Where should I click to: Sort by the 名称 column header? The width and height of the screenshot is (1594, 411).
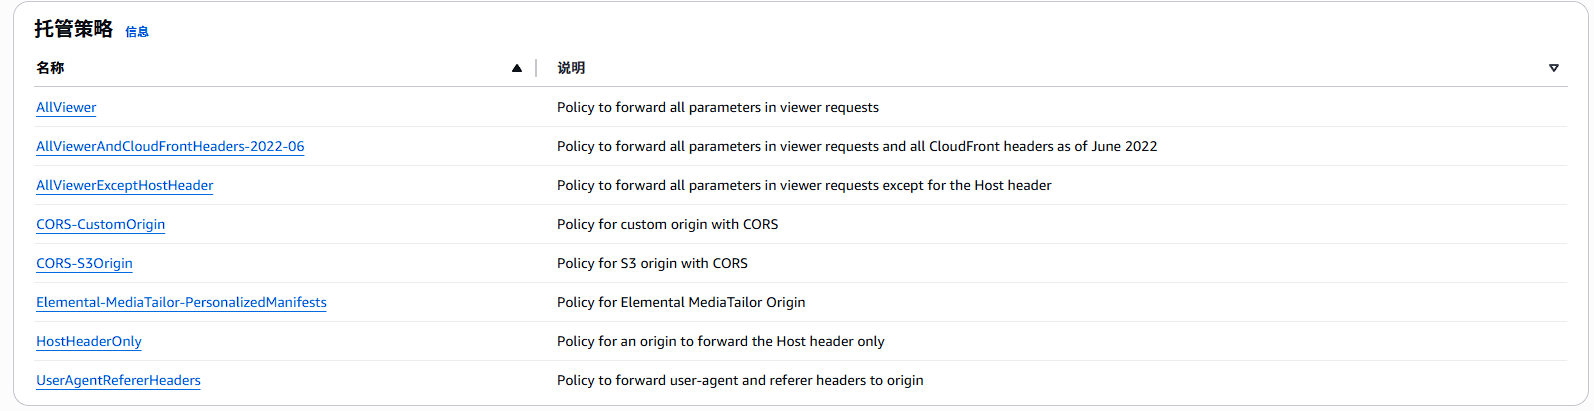coord(50,68)
